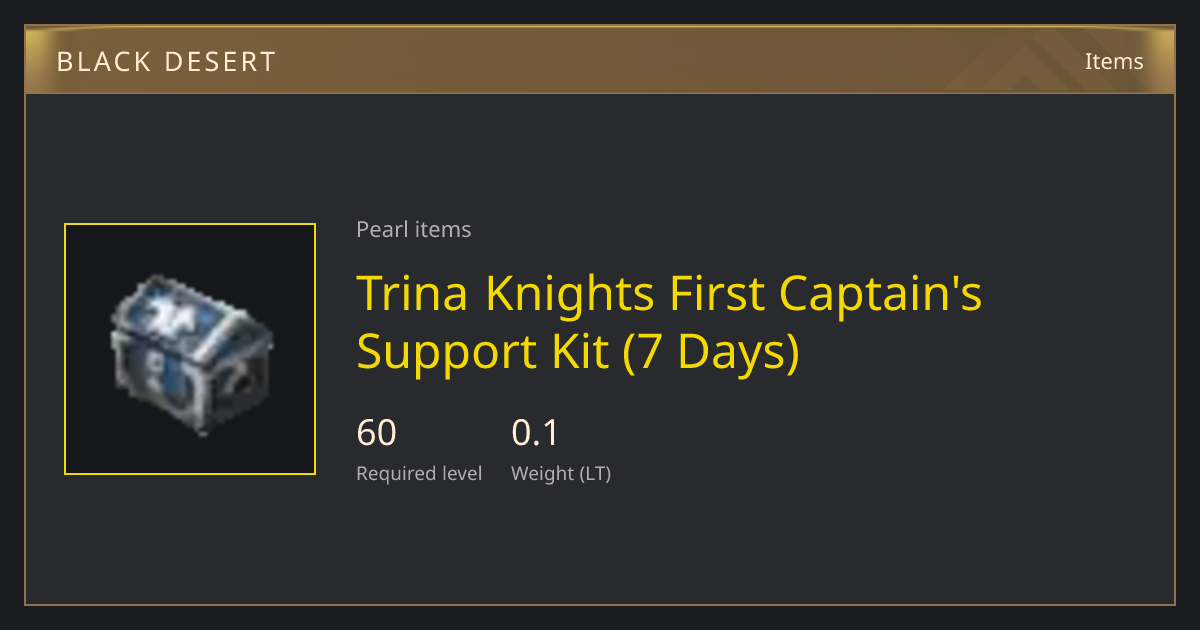Click the weight value 0.1
Image resolution: width=1200 pixels, height=630 pixels.
(535, 433)
